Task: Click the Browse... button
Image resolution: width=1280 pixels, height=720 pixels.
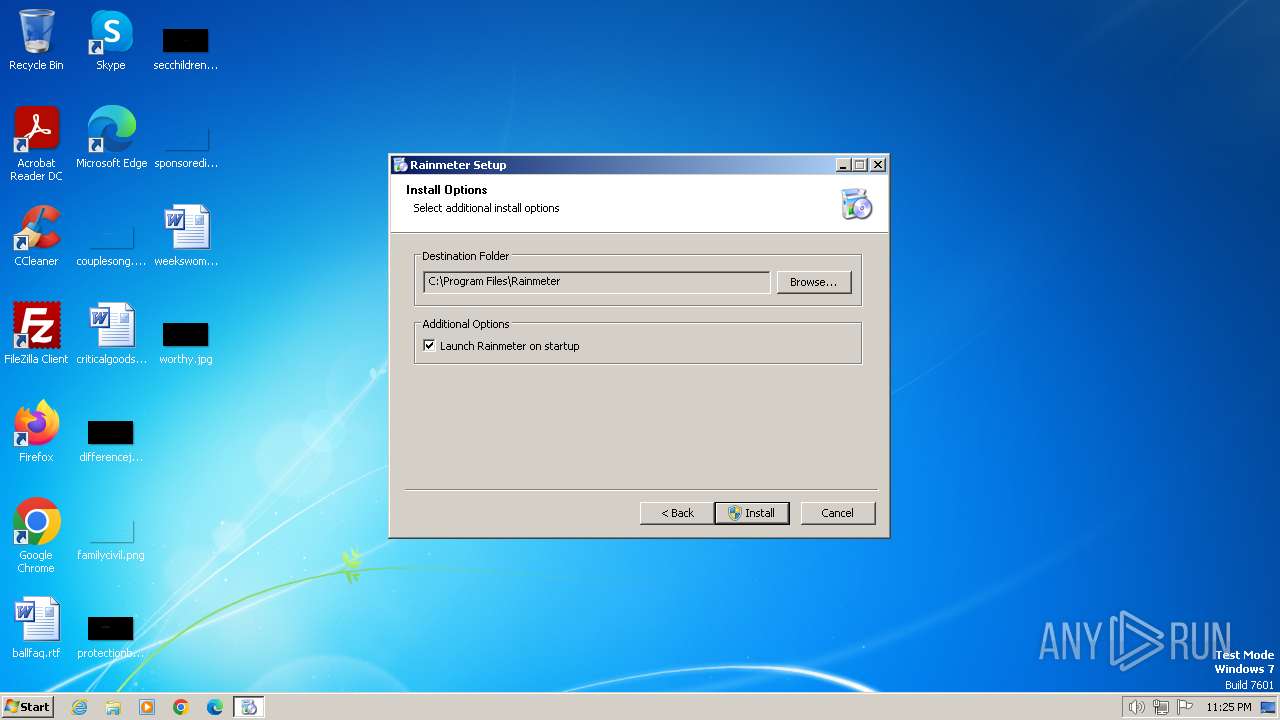Action: 814,282
